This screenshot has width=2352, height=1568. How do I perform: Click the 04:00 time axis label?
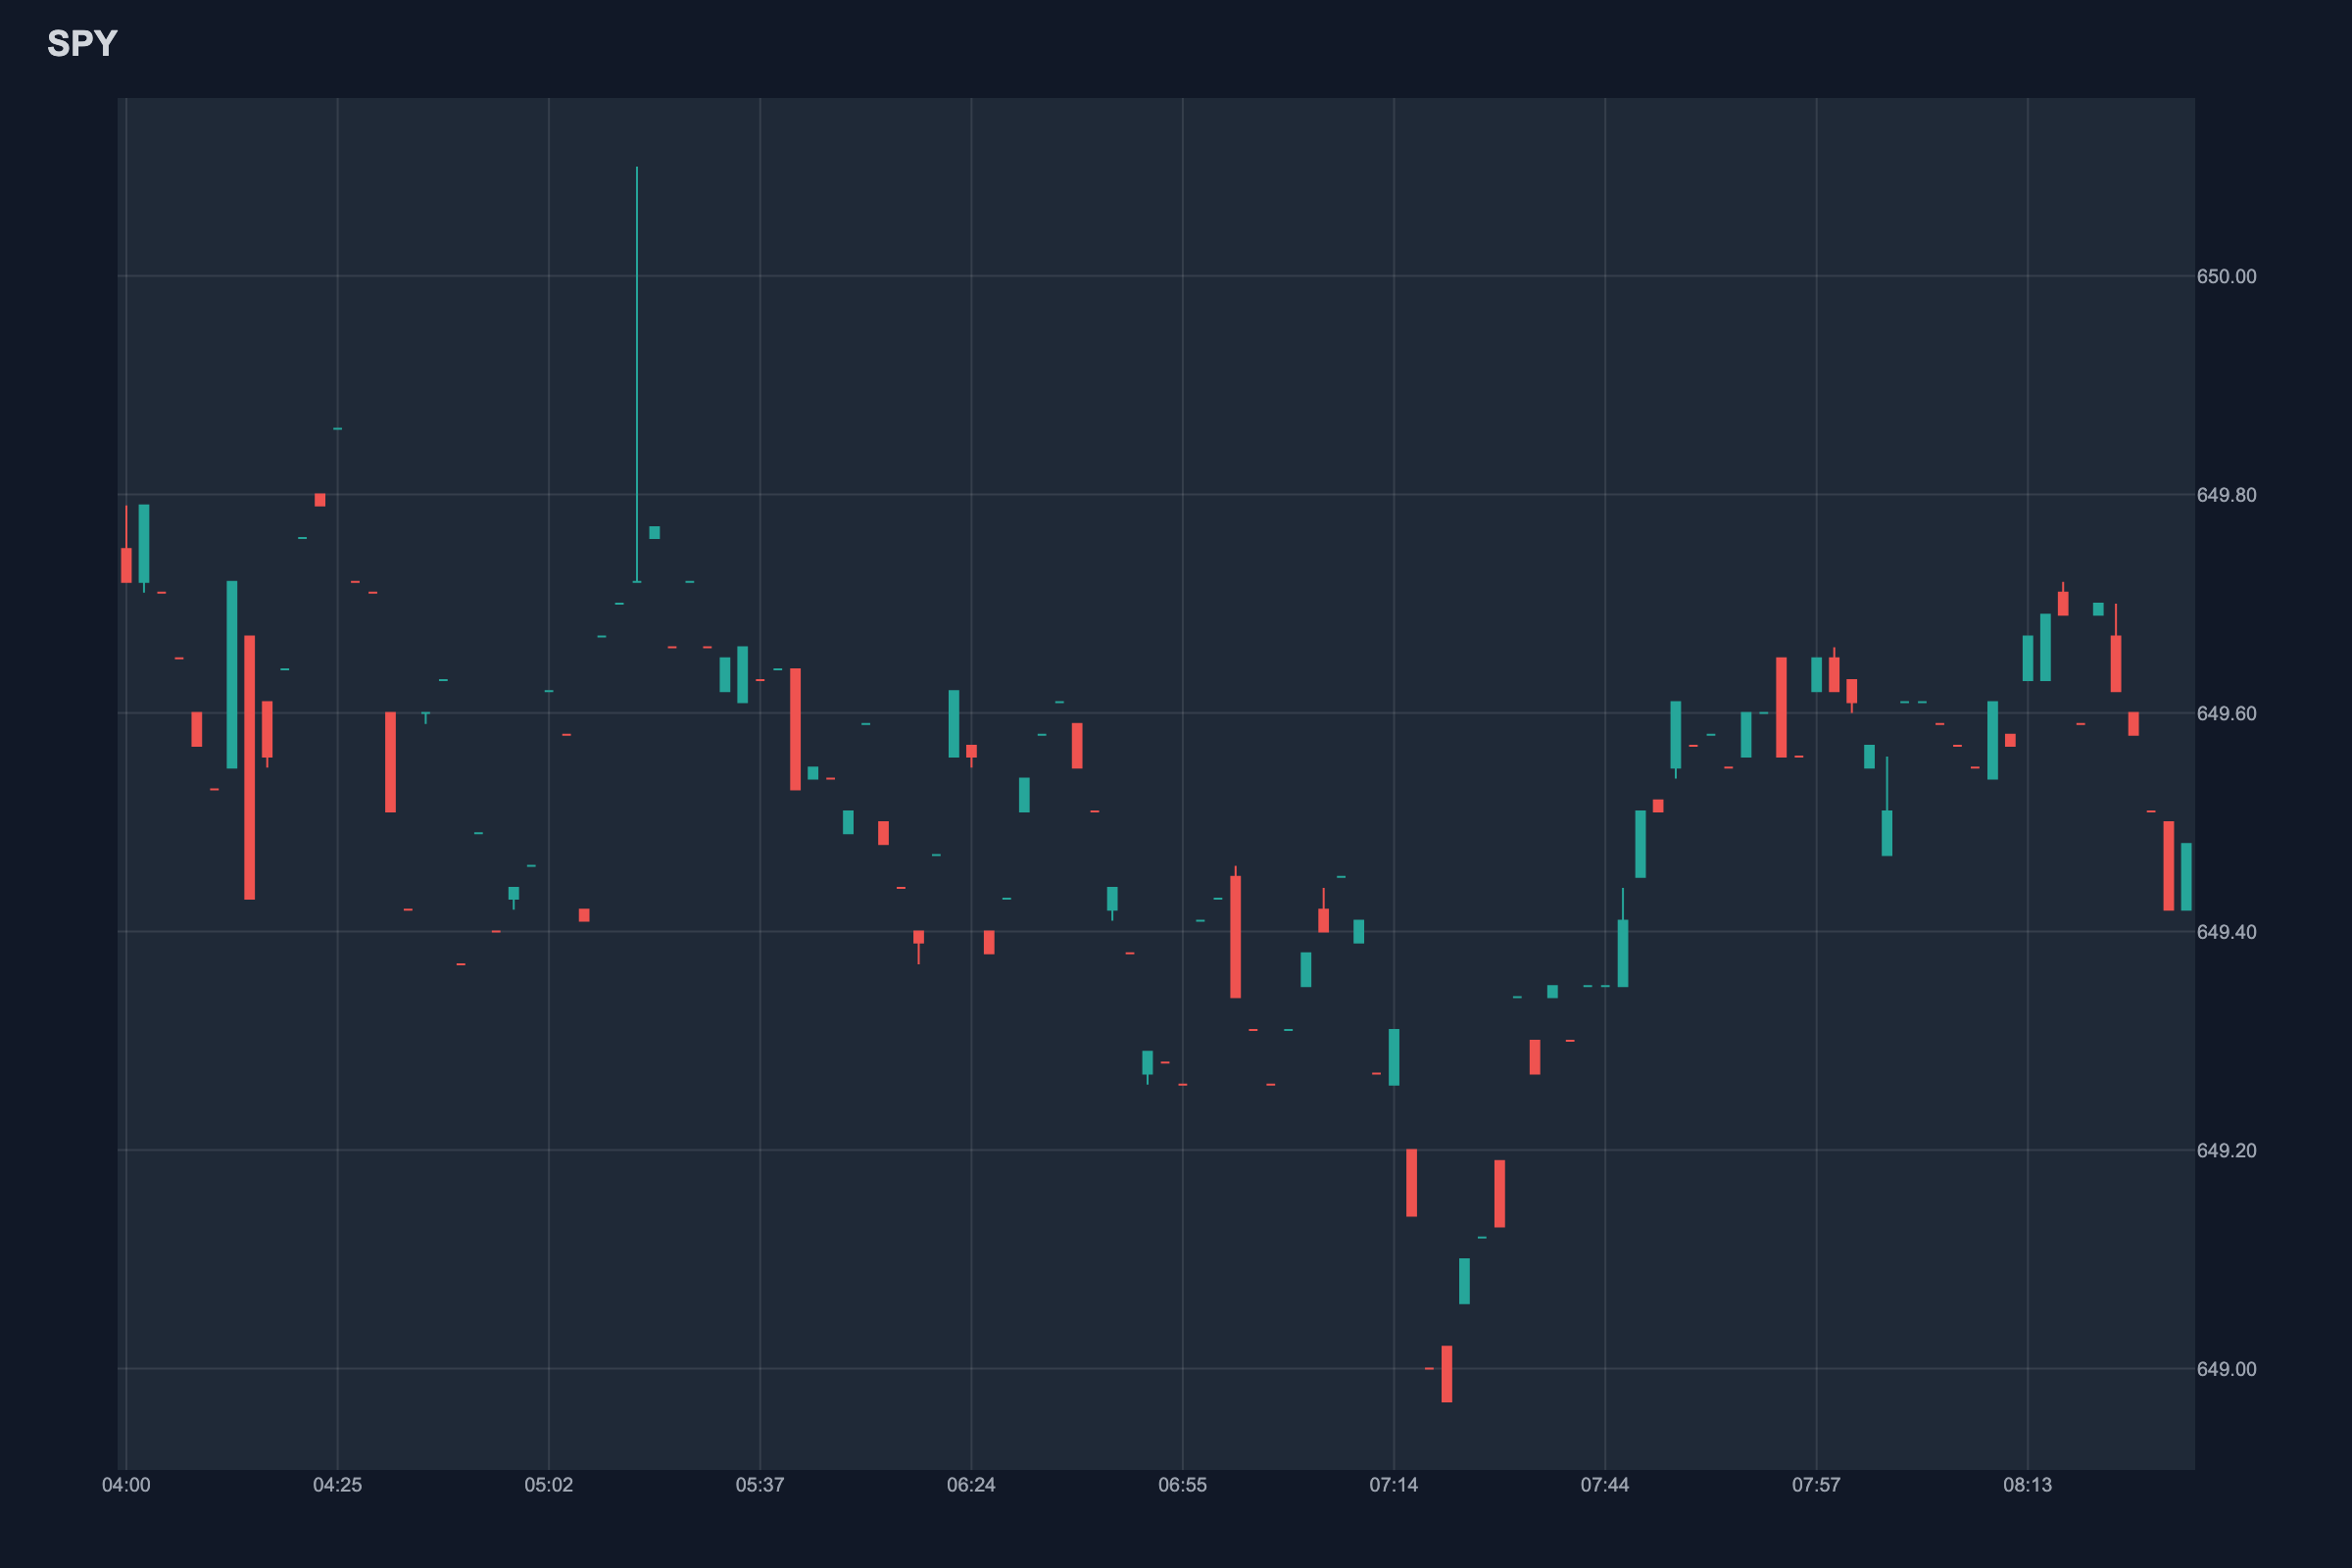pos(126,1485)
